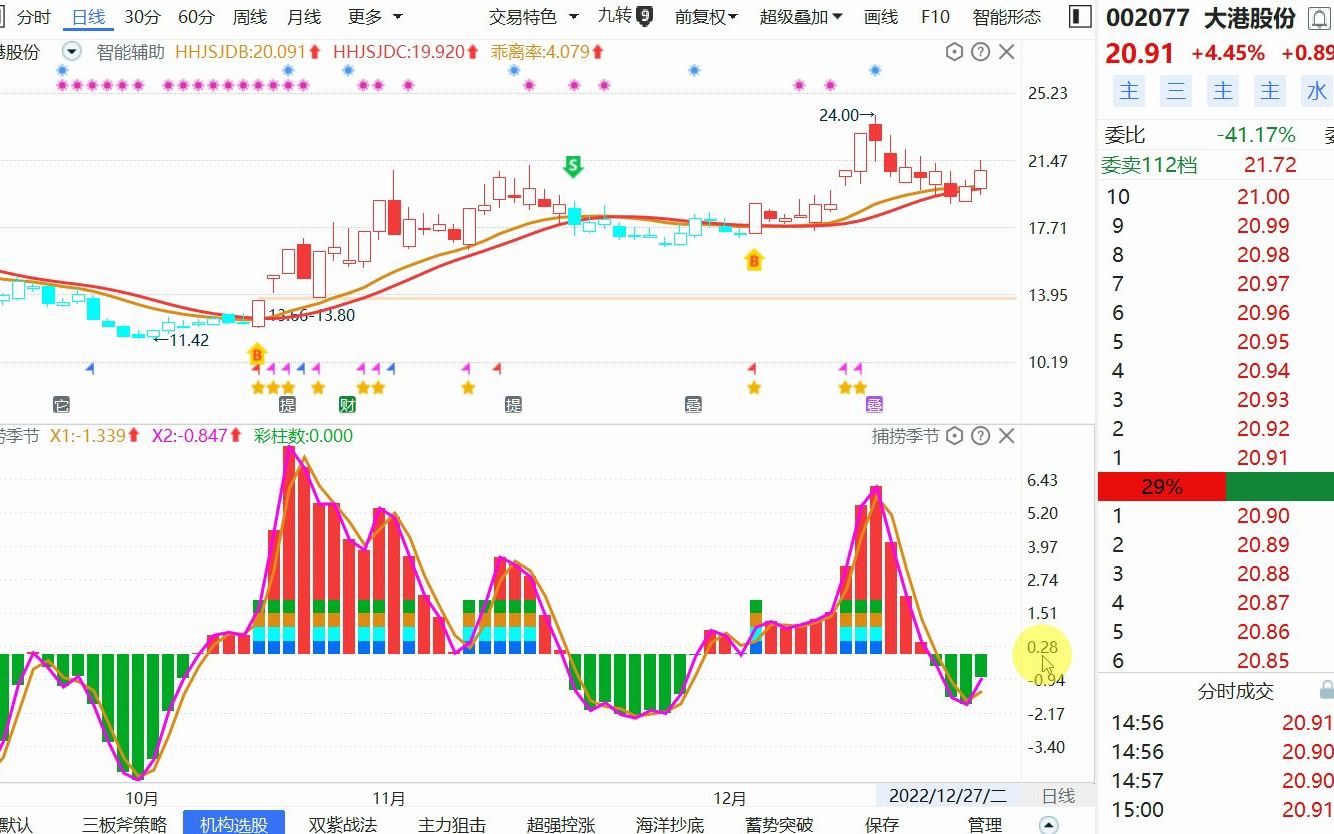Click the 分时成交 section header

point(1236,691)
